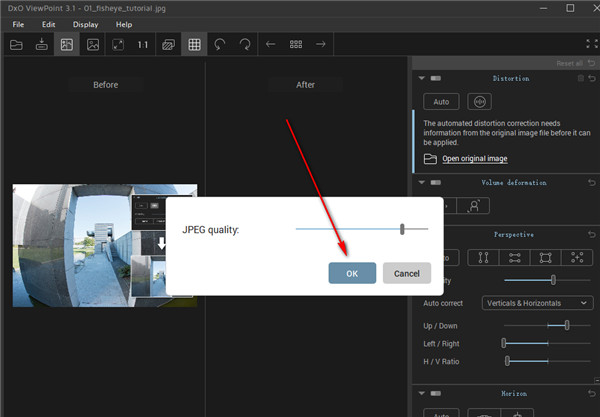
Task: Collapse the Volume deformation section arrow
Action: pyautogui.click(x=421, y=183)
